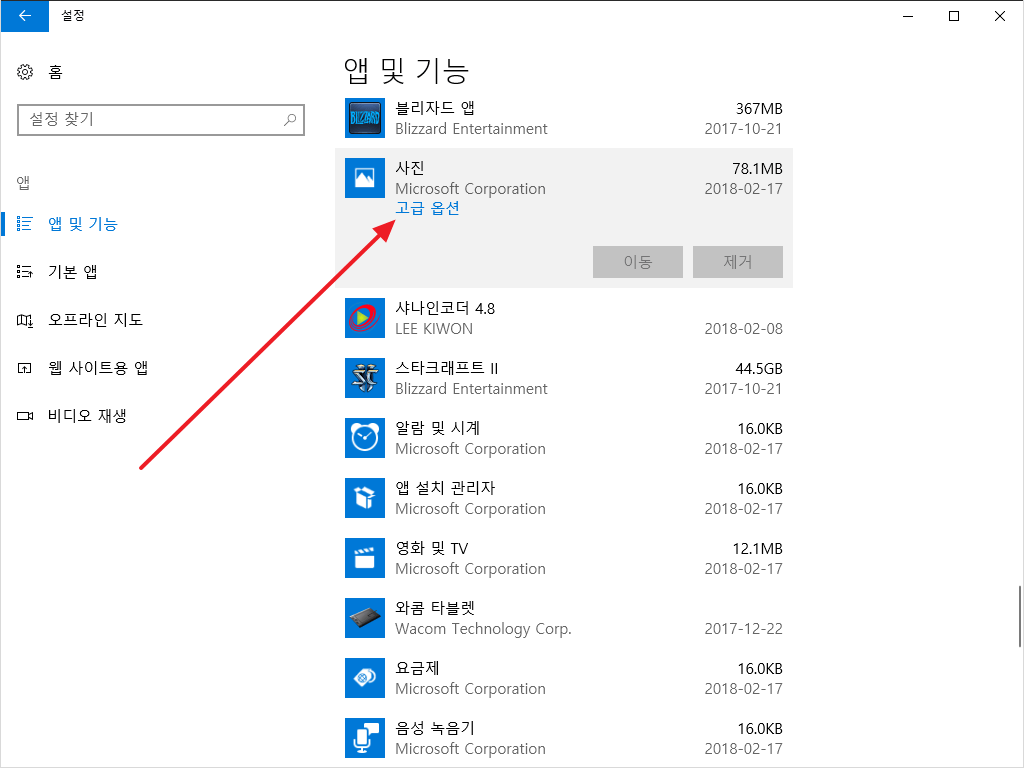Click the Wacom Technology Corp. publisher text
The width and height of the screenshot is (1024, 768).
[x=483, y=629]
